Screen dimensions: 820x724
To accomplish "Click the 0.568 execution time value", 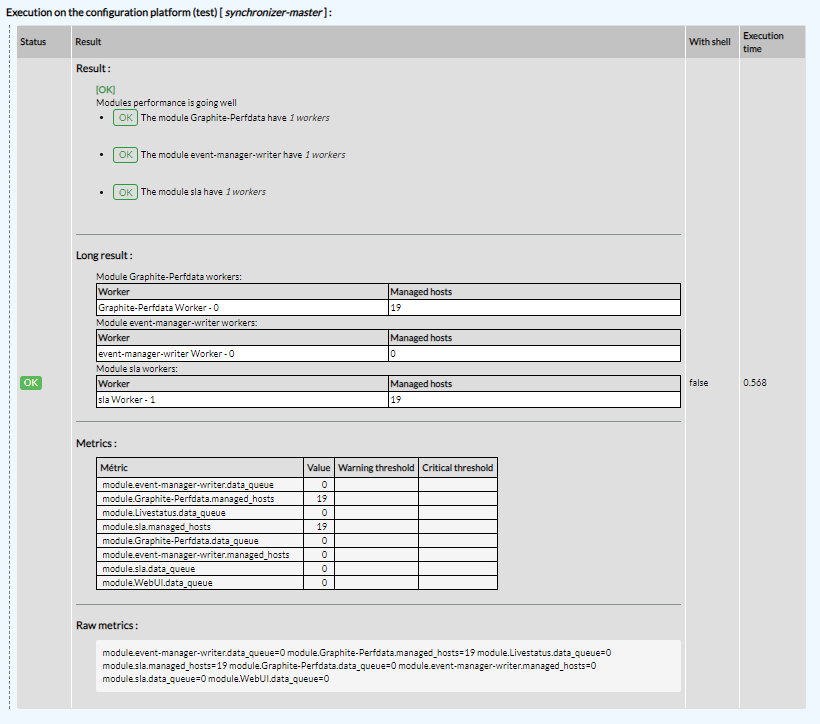I will (x=755, y=383).
